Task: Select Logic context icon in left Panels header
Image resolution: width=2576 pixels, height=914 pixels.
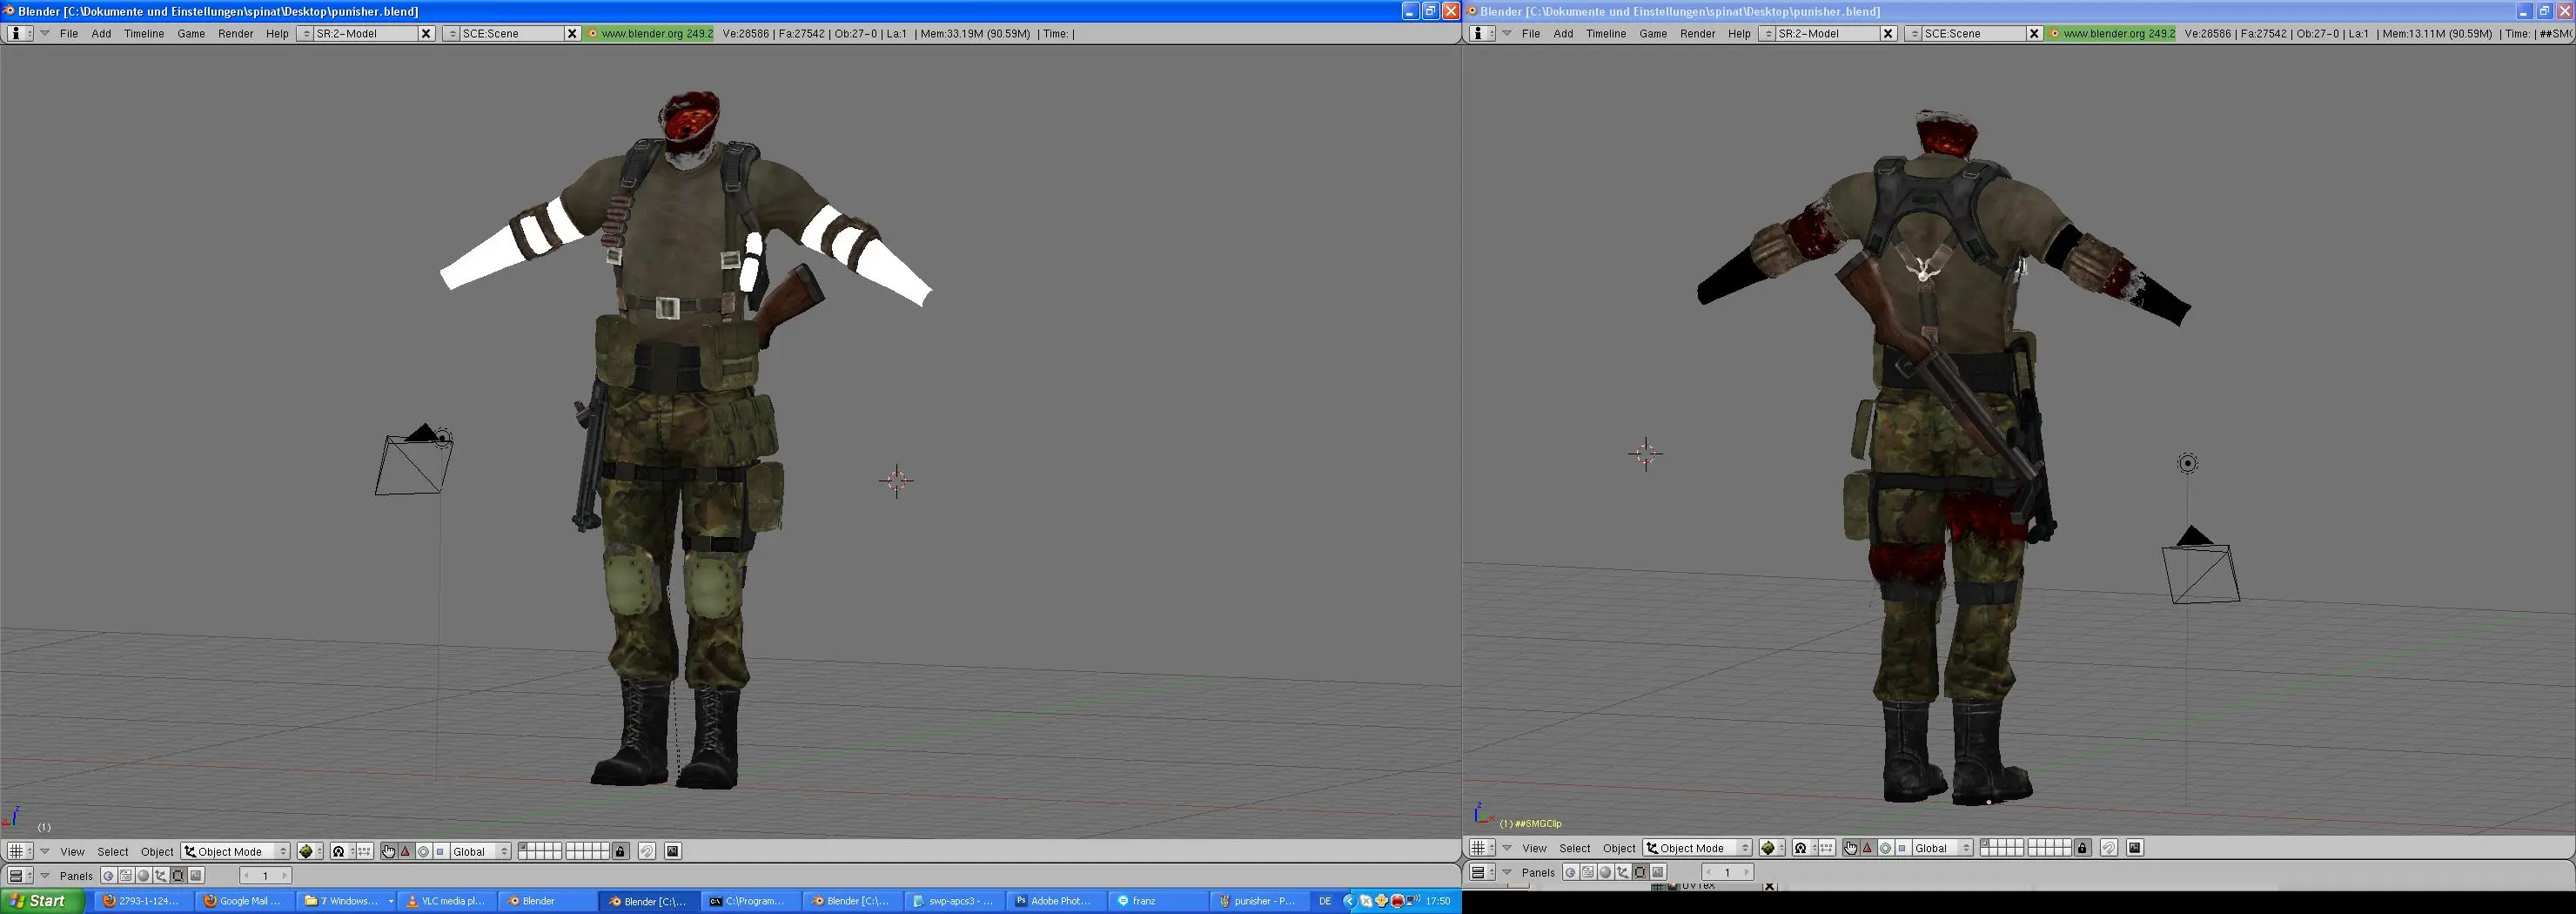Action: 109,876
